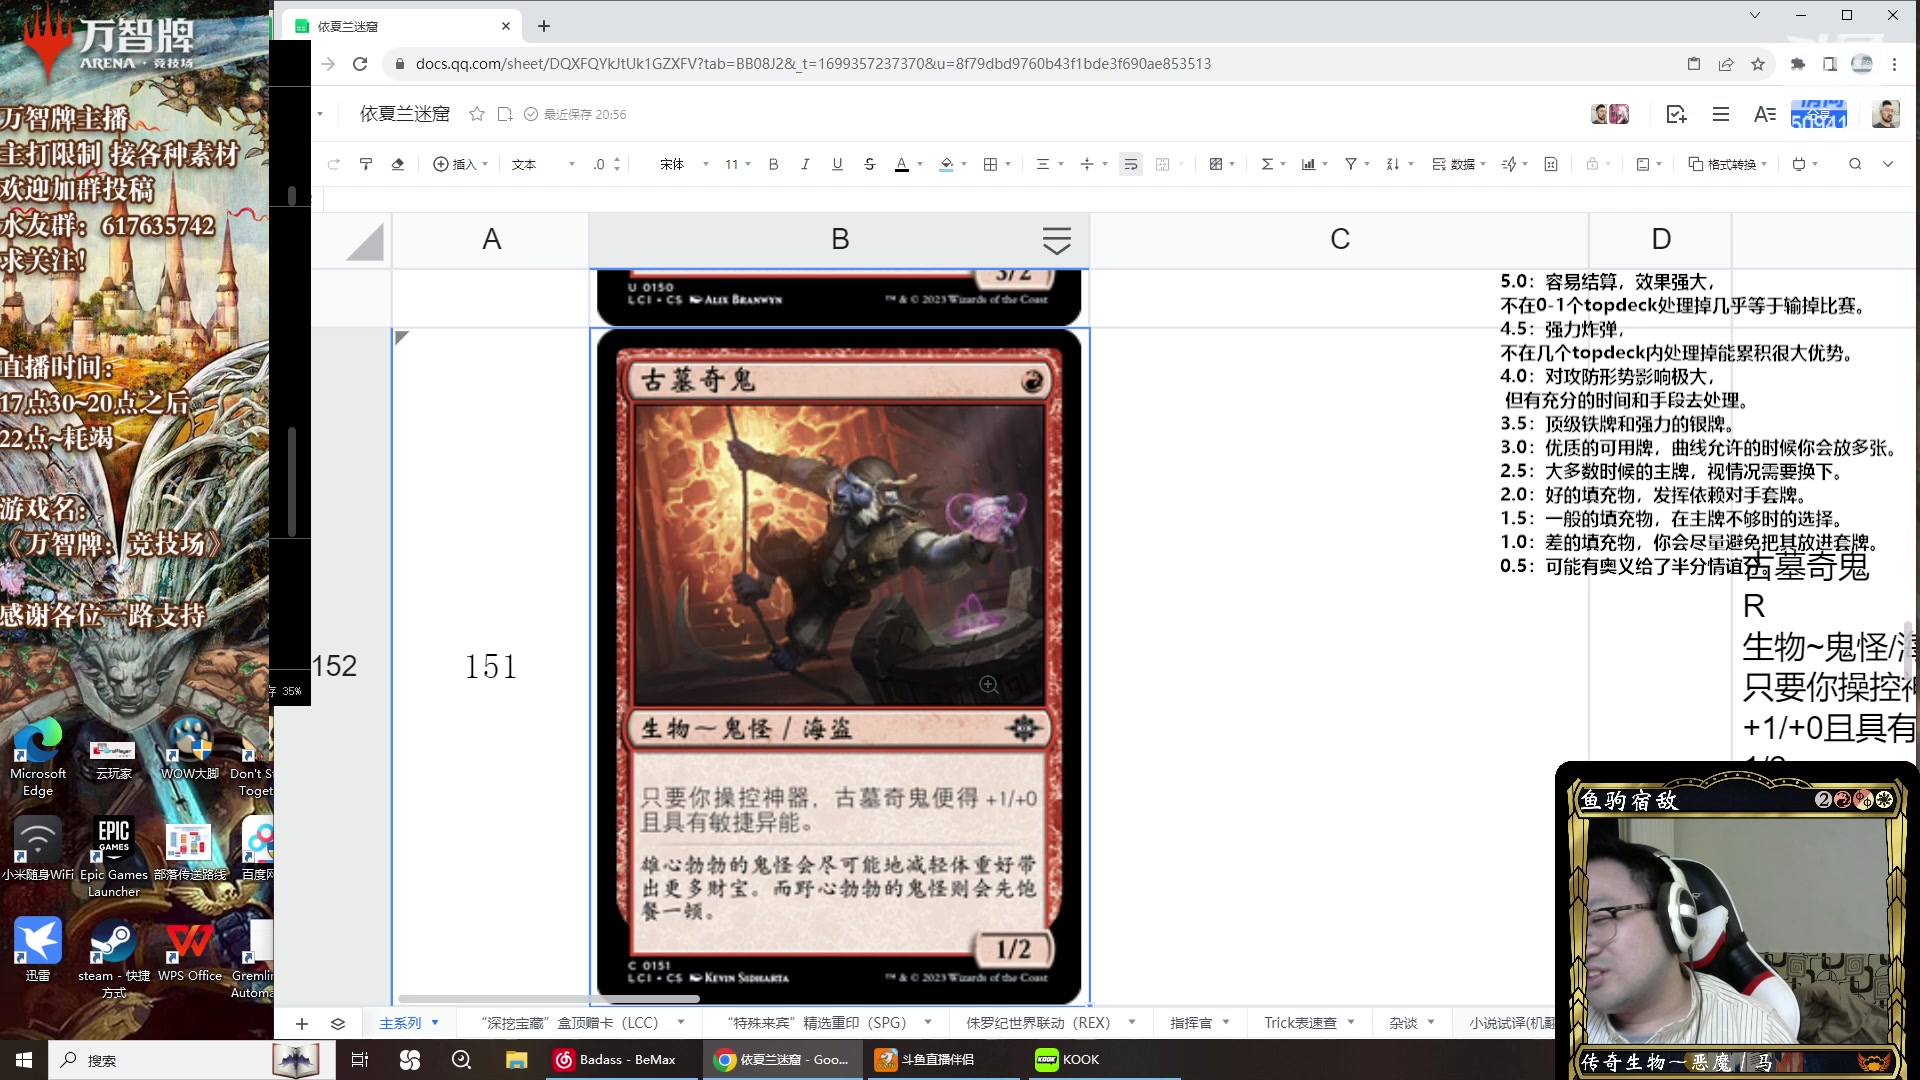This screenshot has height=1080, width=1920.
Task: Click the move-to-folder icon beside the title star
Action: tap(505, 114)
